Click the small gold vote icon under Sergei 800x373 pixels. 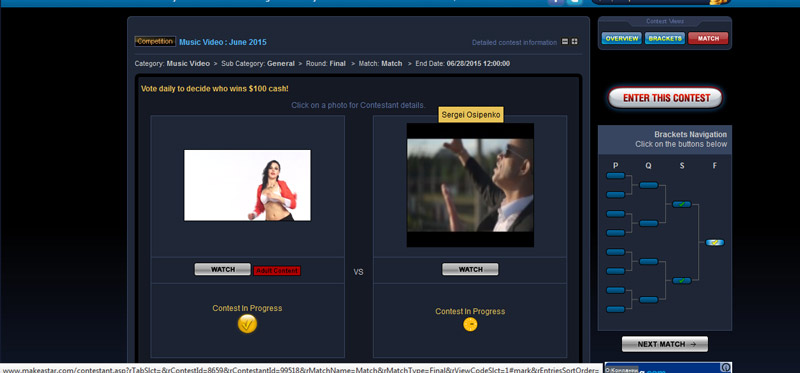click(470, 324)
